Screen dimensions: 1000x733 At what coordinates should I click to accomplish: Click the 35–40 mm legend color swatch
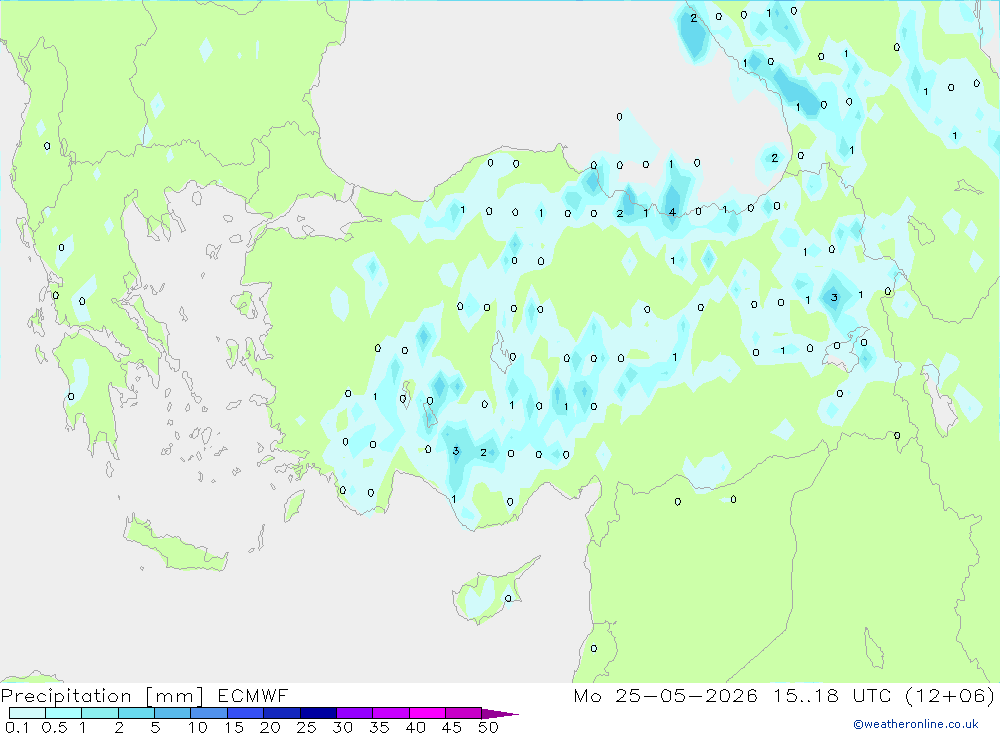point(391,713)
